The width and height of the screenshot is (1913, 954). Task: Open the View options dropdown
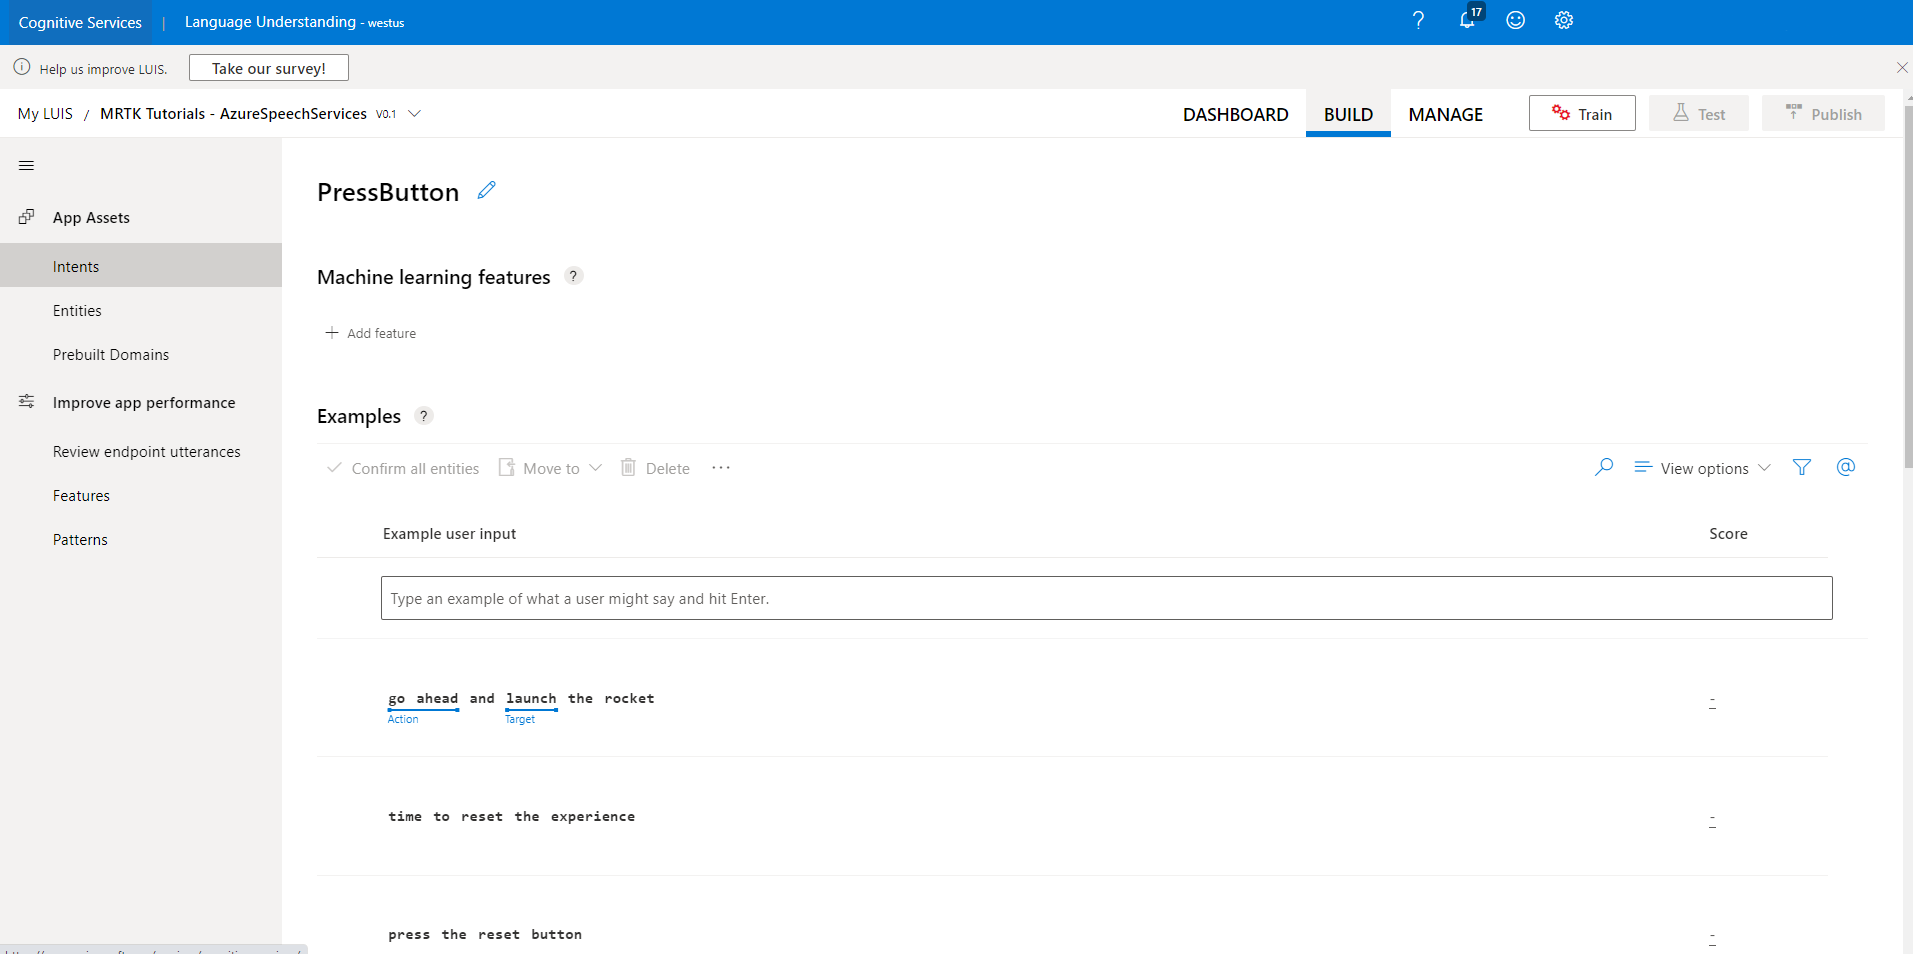coord(1703,468)
